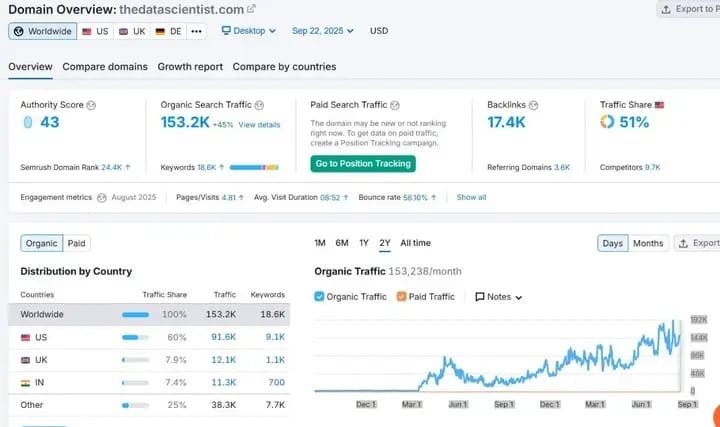Open the Growth report tab
The image size is (720, 427).
pos(190,67)
